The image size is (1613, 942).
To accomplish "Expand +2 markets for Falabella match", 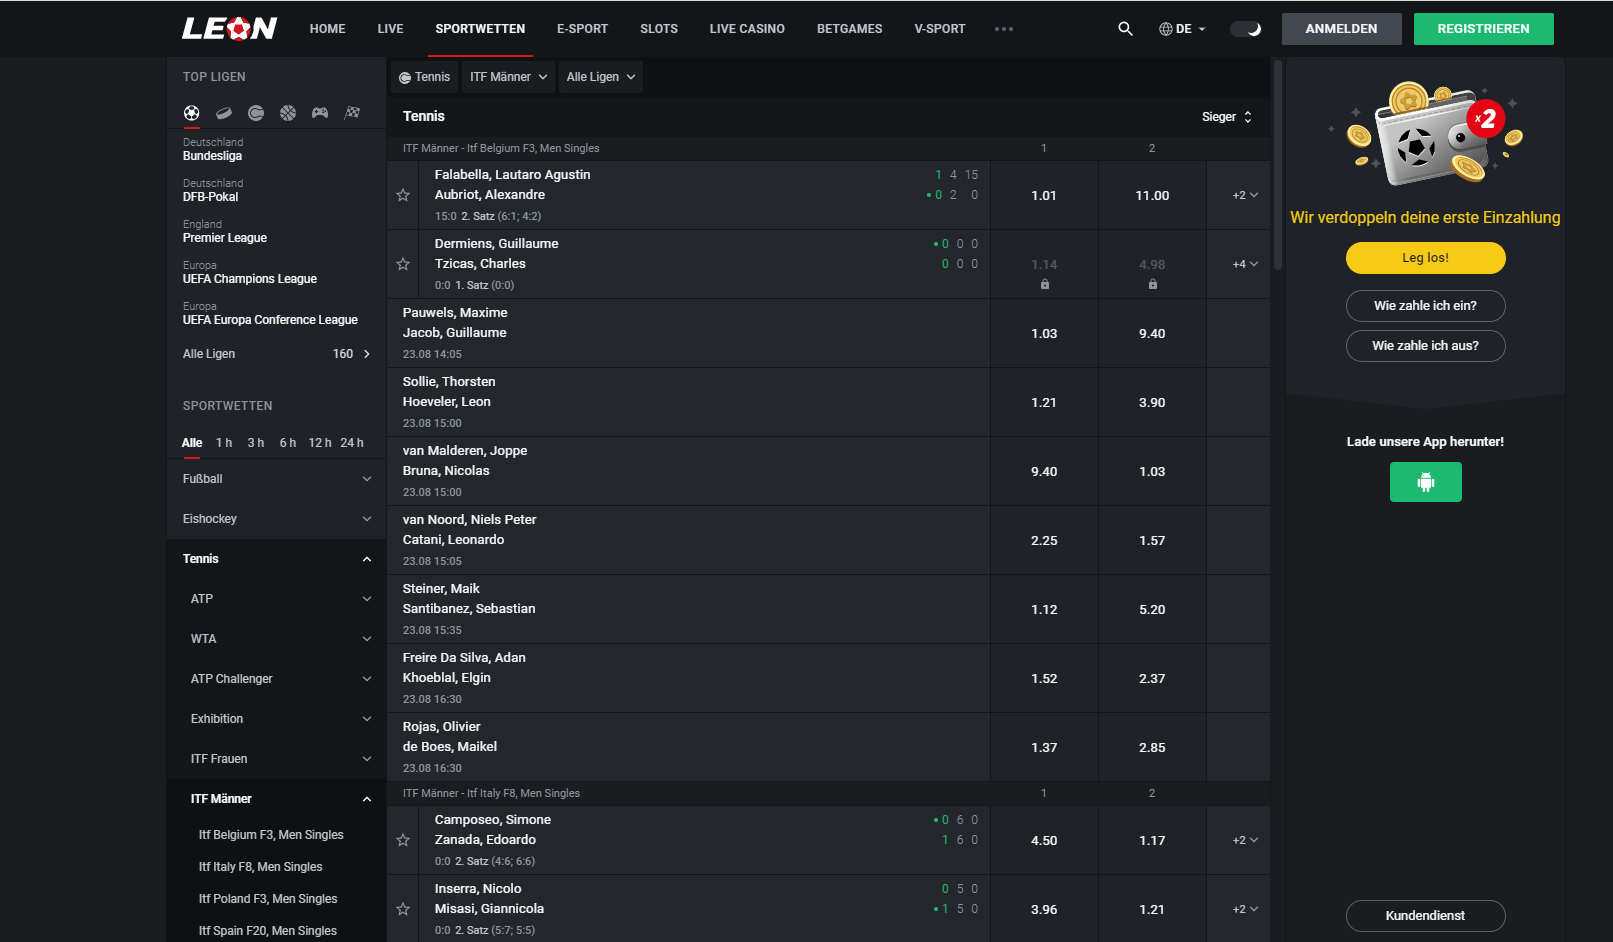I will (1245, 195).
